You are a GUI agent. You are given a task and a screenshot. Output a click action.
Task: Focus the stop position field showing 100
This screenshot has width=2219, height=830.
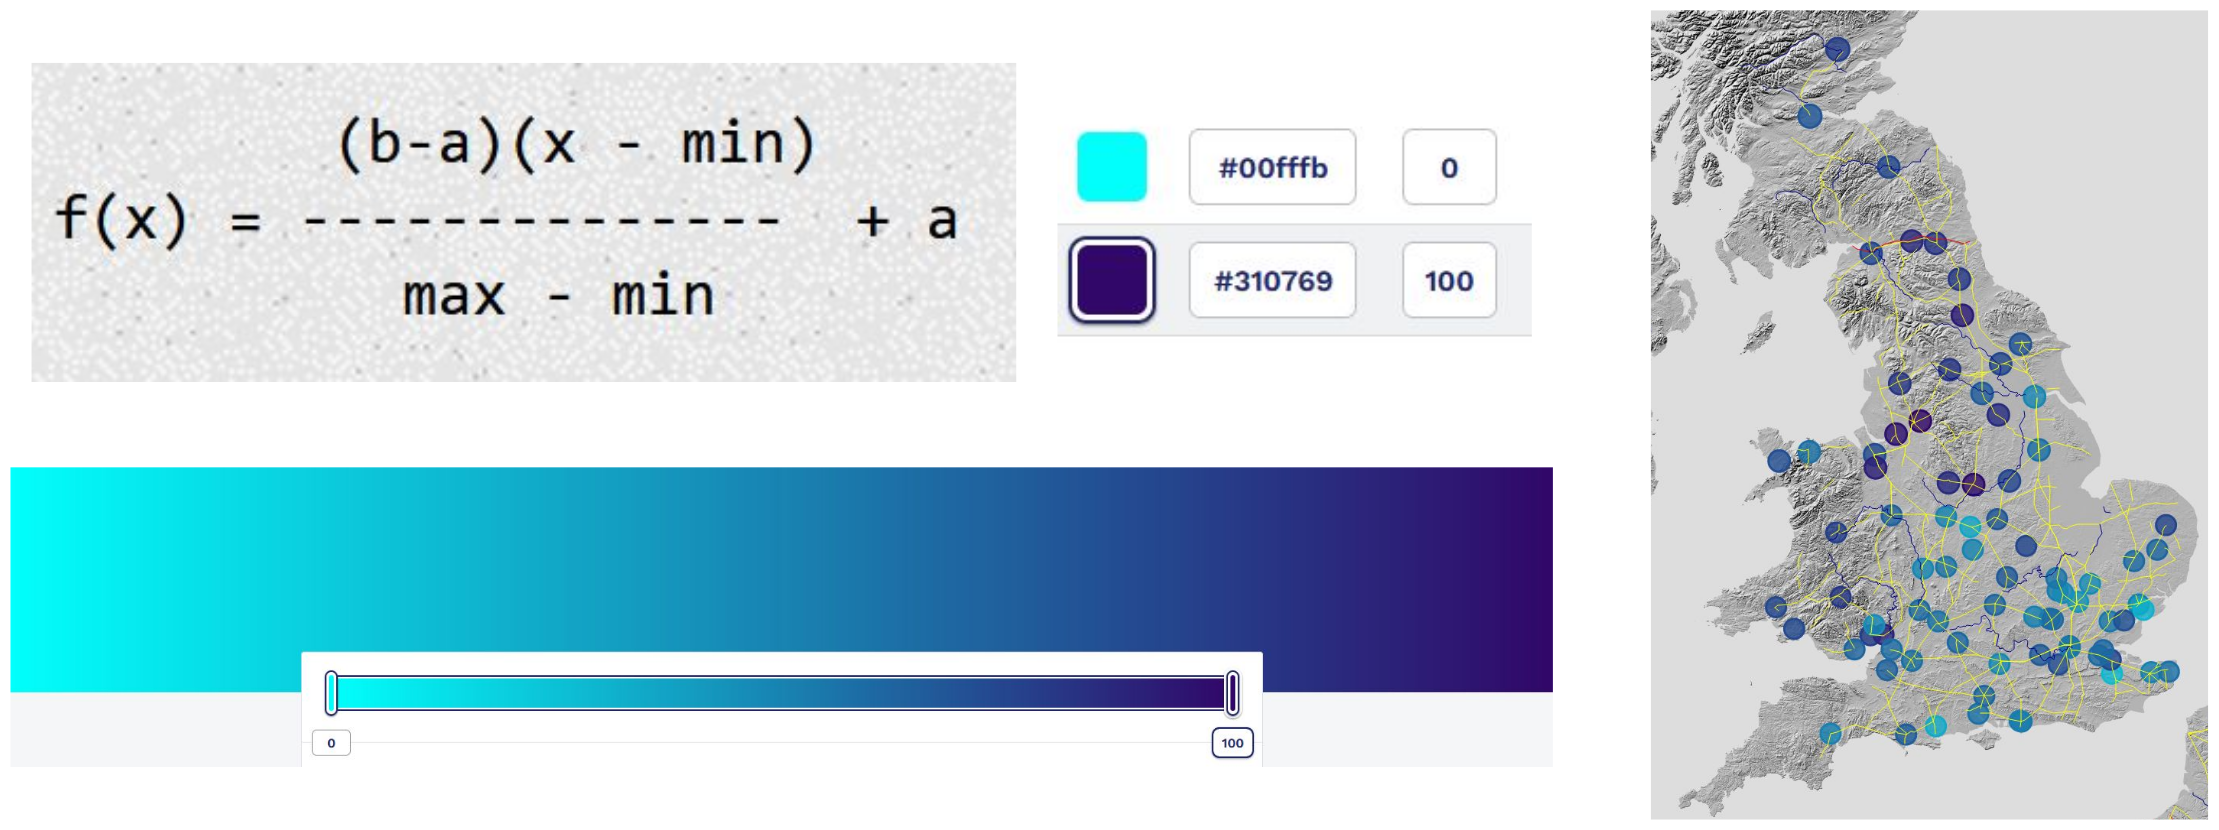[1449, 280]
